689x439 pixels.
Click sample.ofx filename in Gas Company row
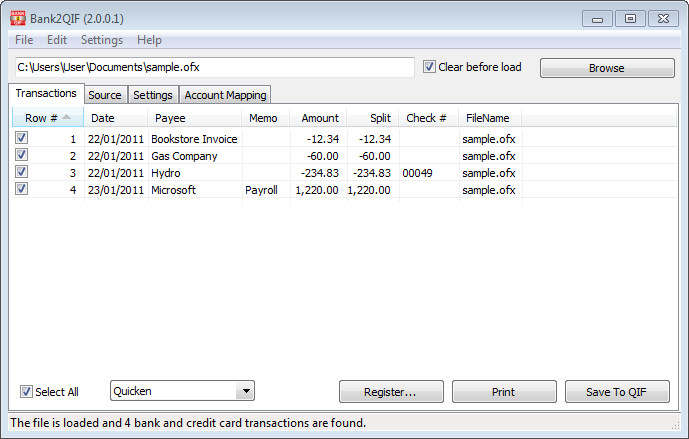click(x=489, y=156)
